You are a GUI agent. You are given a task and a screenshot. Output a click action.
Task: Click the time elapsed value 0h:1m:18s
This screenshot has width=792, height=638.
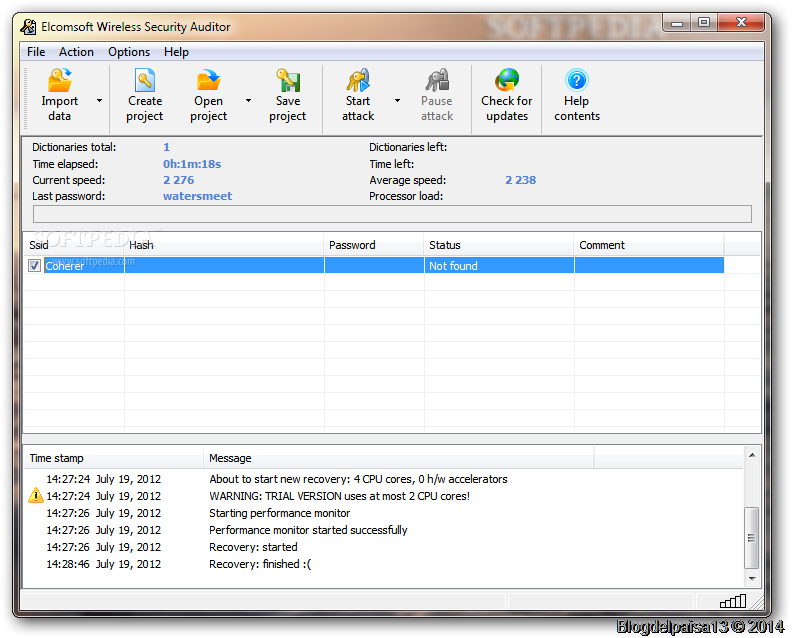(192, 164)
